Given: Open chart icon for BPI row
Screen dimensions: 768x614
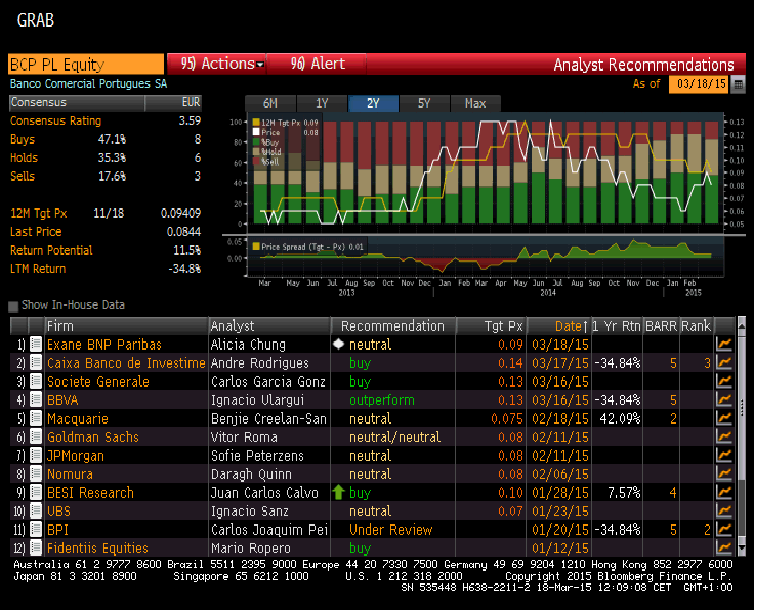Looking at the screenshot, I should pyautogui.click(x=724, y=529).
